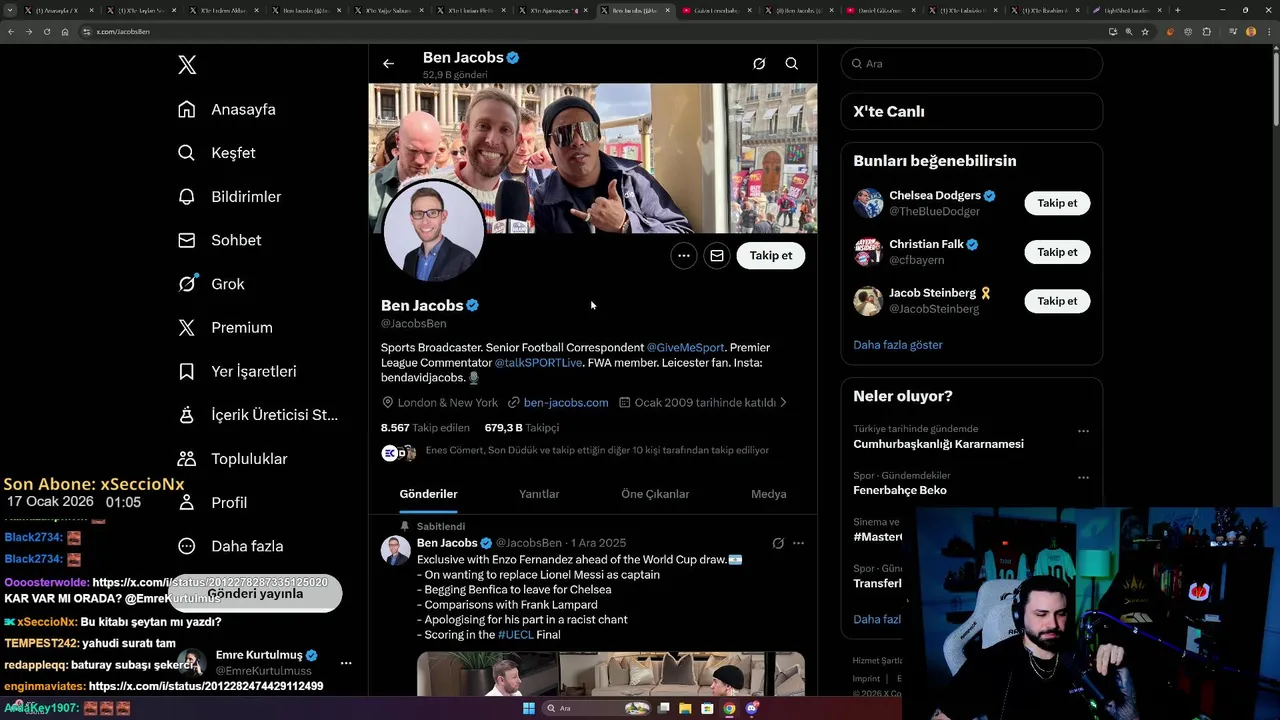
Task: Open Microsoft Store from taskbar
Action: click(x=707, y=708)
